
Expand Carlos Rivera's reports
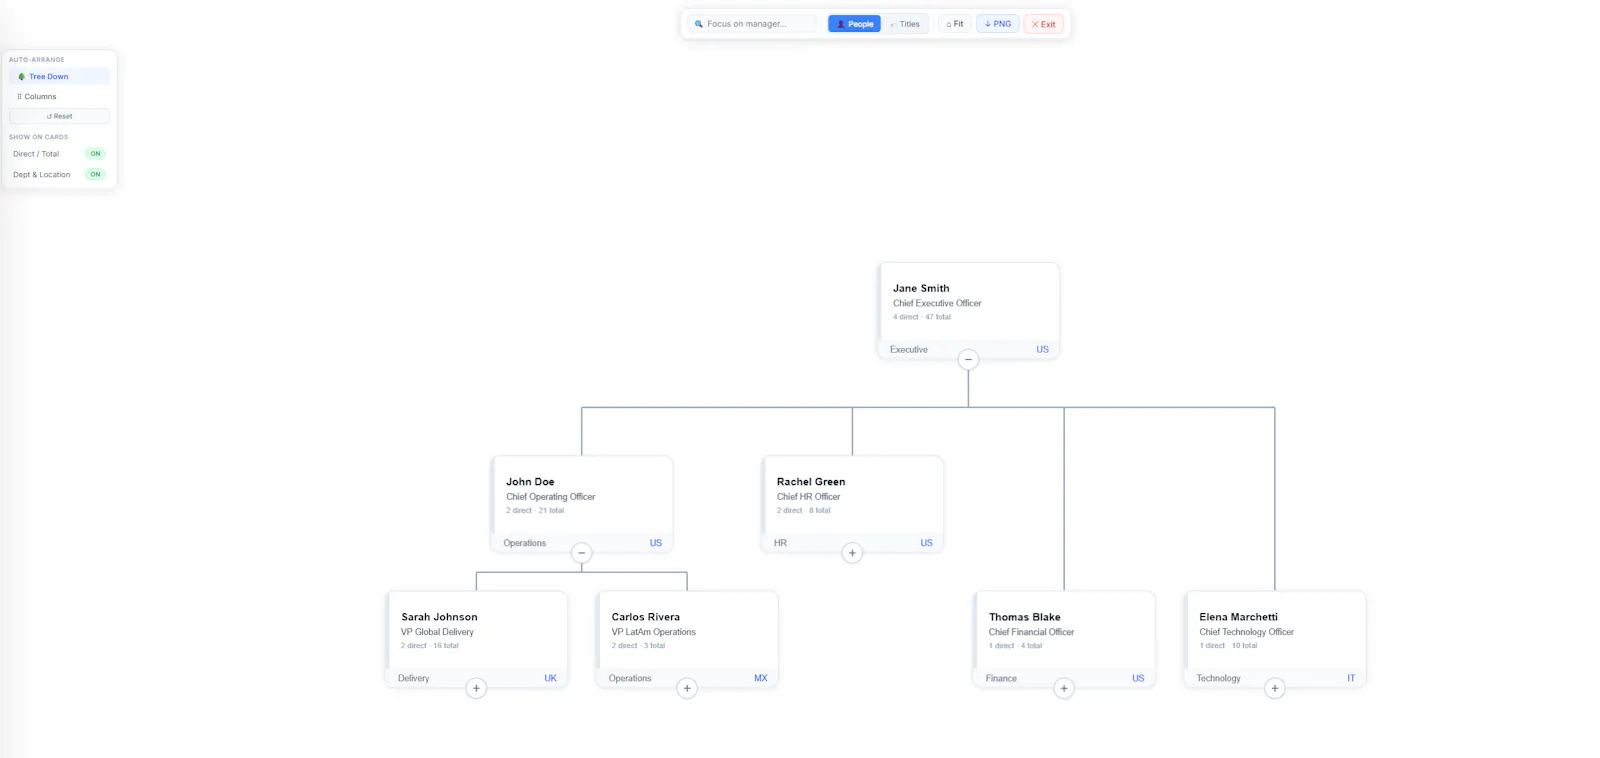pos(687,688)
